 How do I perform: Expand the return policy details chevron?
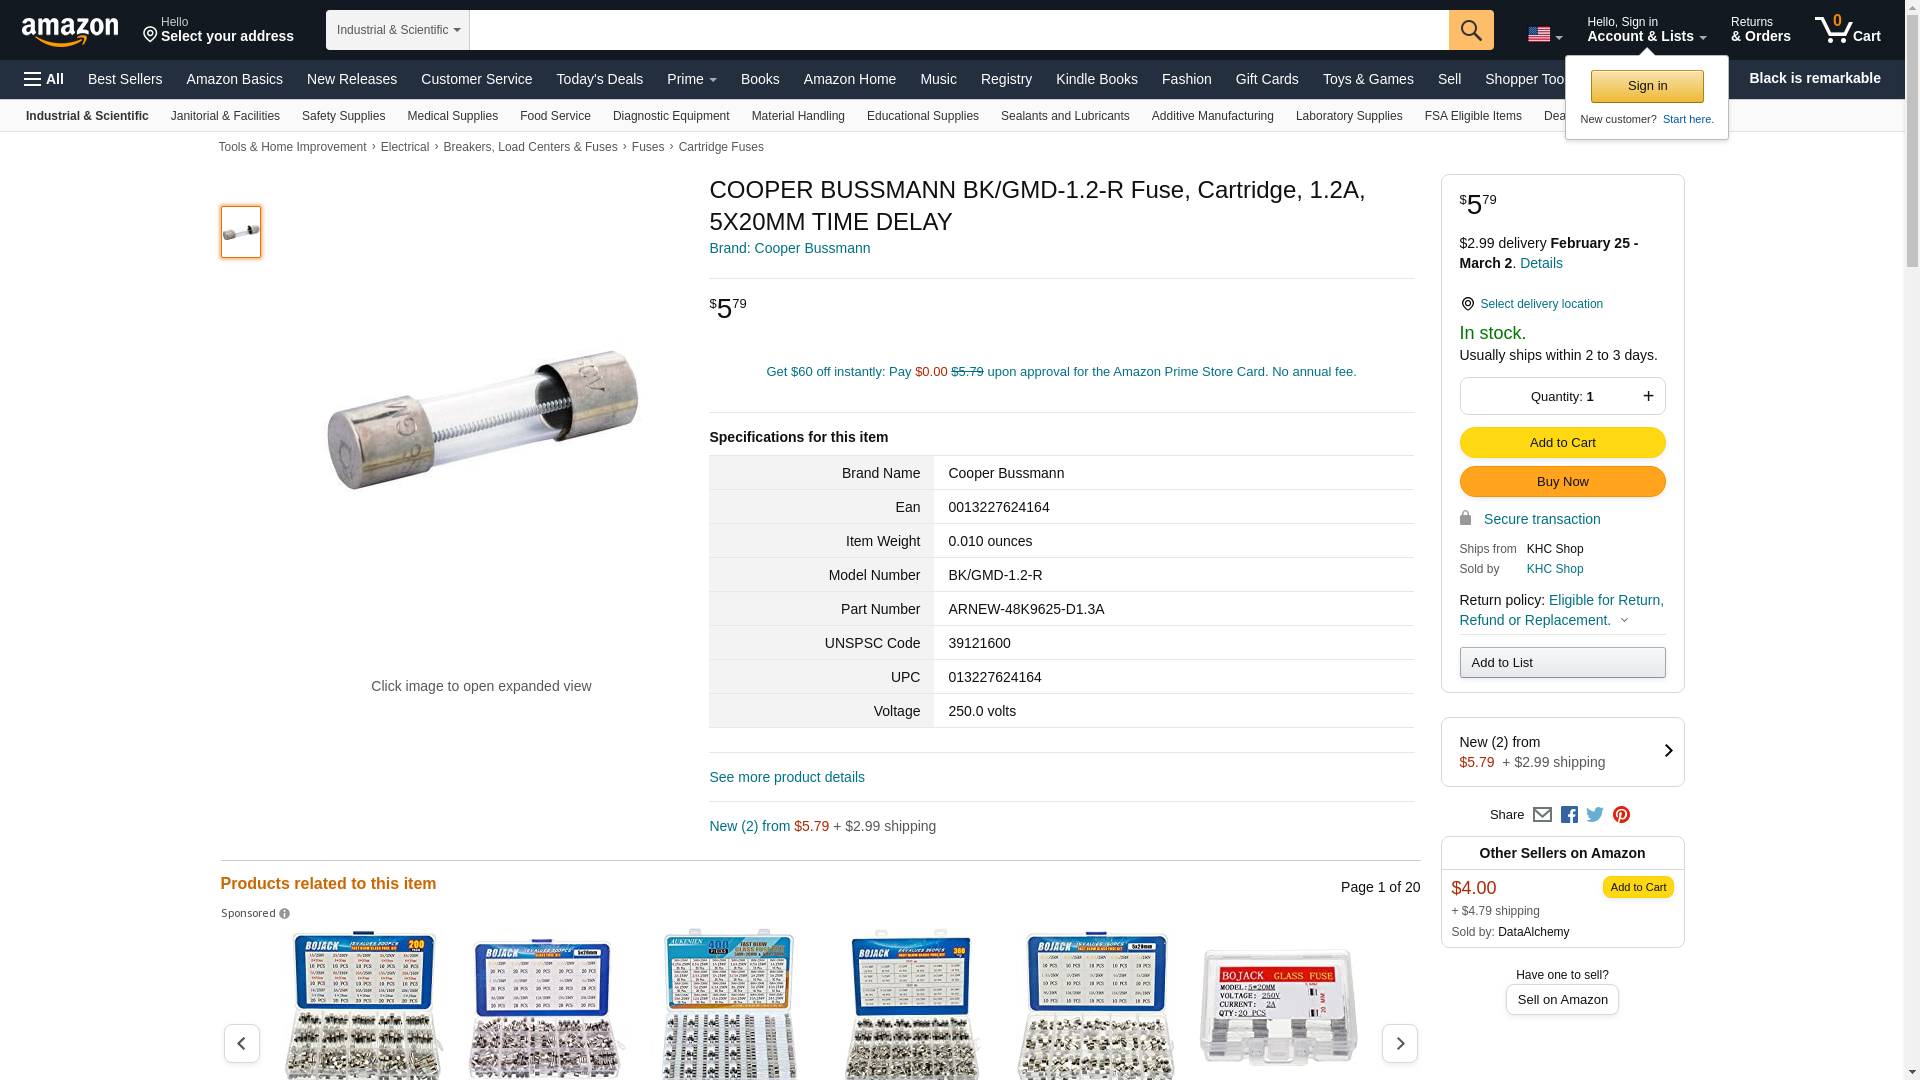click(x=1624, y=621)
